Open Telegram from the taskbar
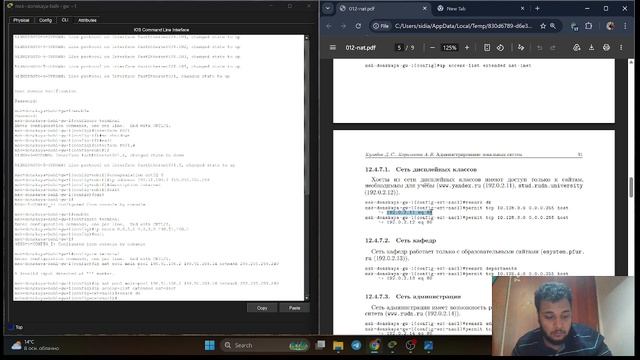The width and height of the screenshot is (640, 360). tap(356, 345)
